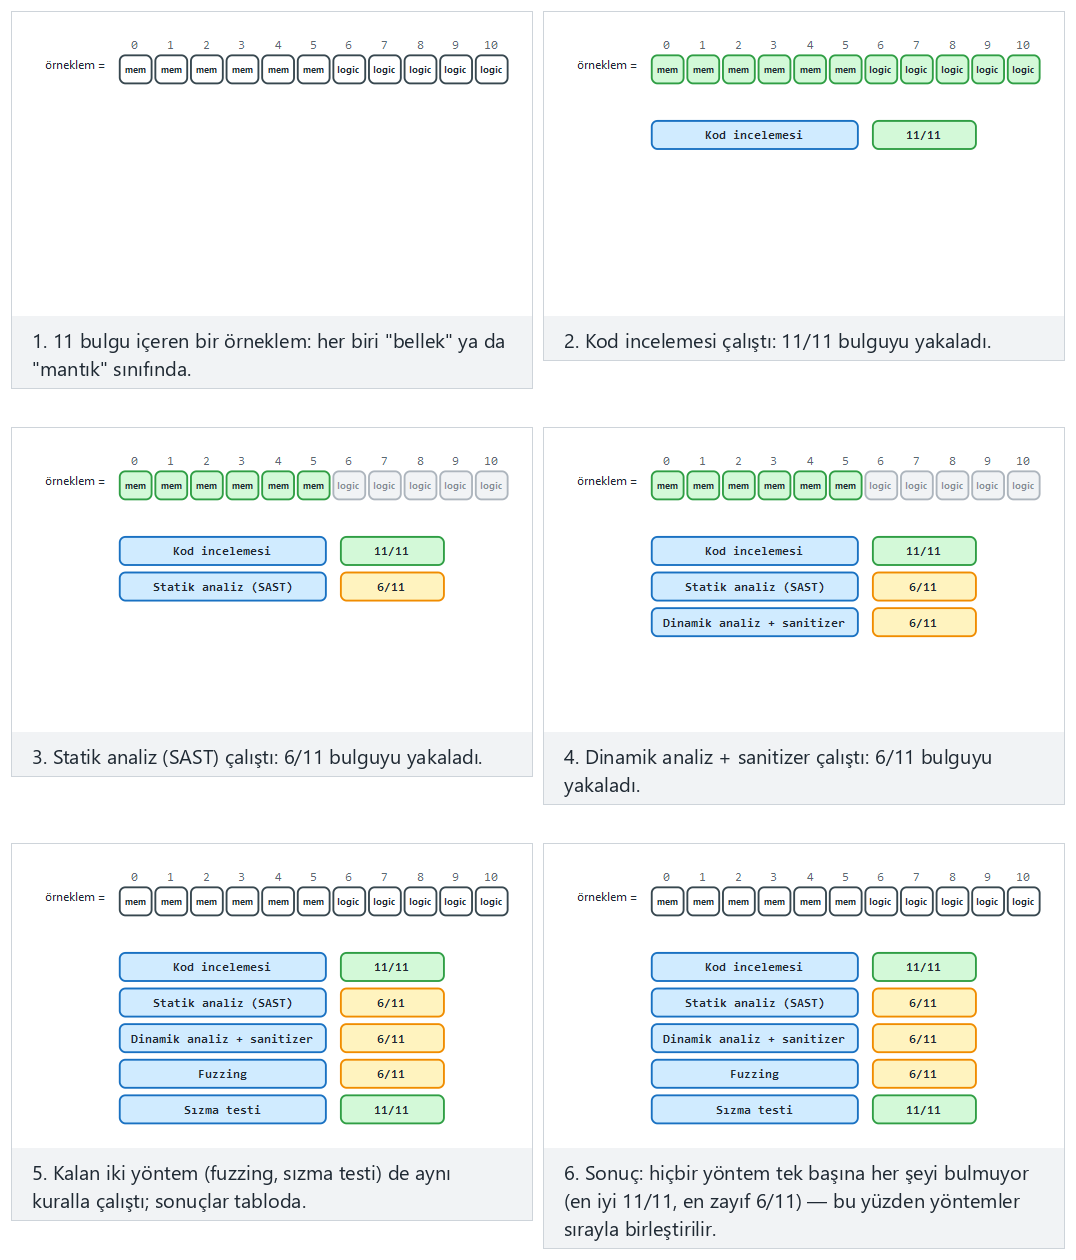Click the 'Kod incelemesi' box in panel 2
Viewport: 1076px width, 1260px height.
[x=754, y=135]
